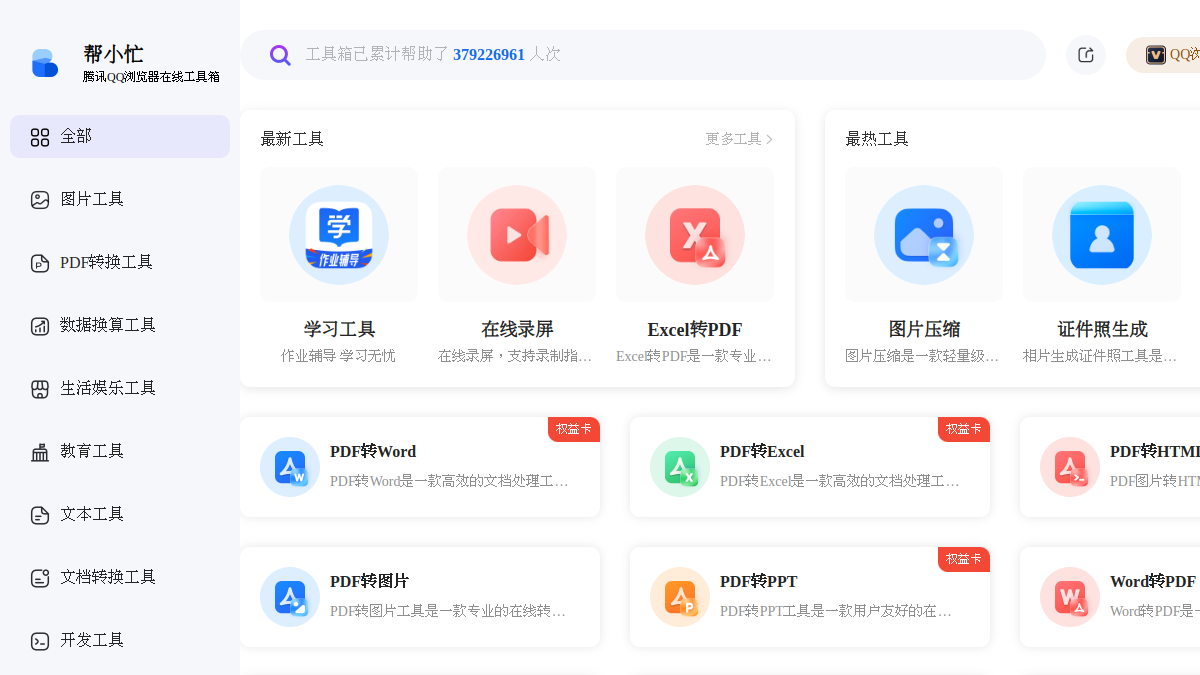Click the PDF转HTML red icon
The image size is (1200, 675).
tap(1070, 467)
